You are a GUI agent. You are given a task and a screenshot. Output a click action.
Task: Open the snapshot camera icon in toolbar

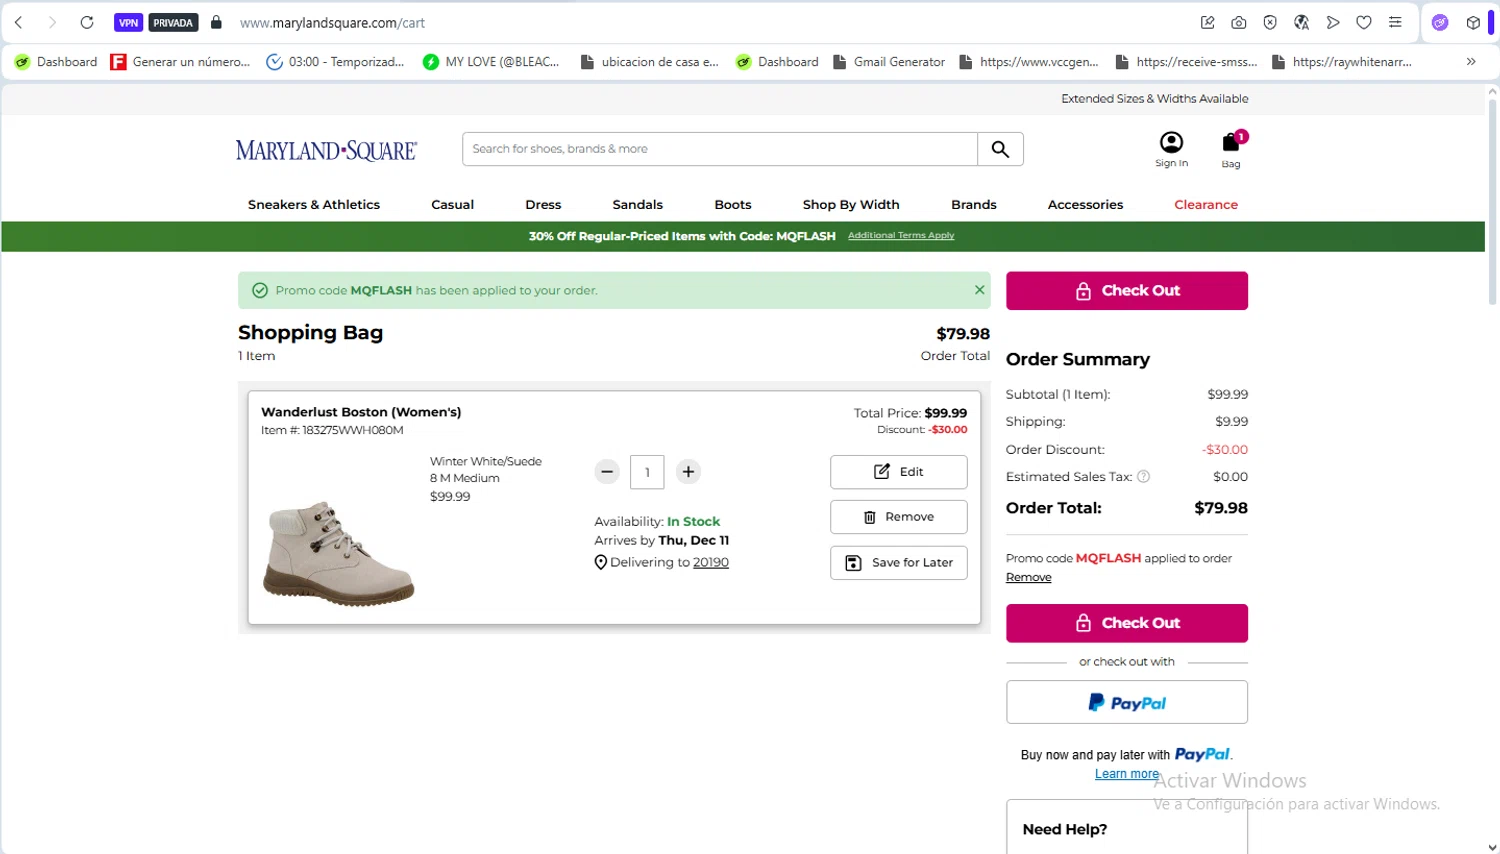[1239, 22]
